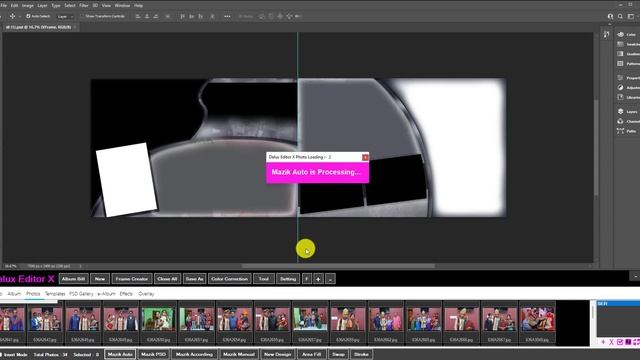Click the Mazik PSD button
This screenshot has width=640, height=360.
point(153,354)
